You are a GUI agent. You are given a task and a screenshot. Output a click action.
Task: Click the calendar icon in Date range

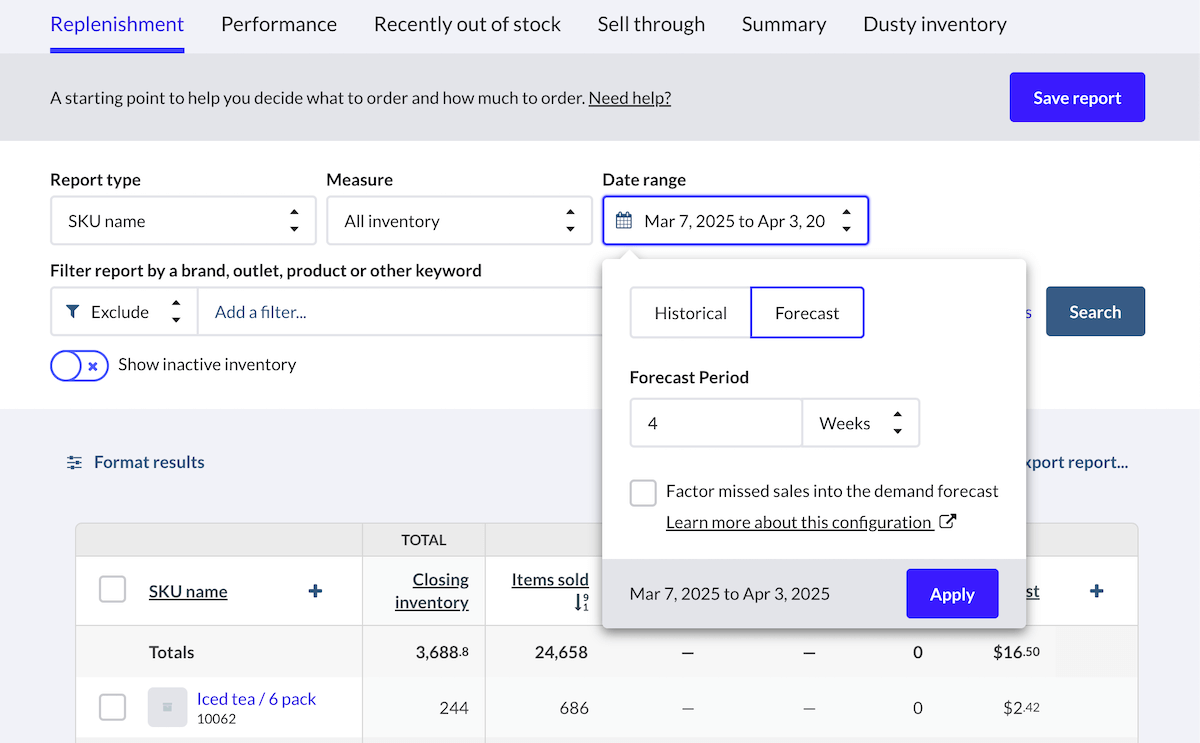point(624,221)
